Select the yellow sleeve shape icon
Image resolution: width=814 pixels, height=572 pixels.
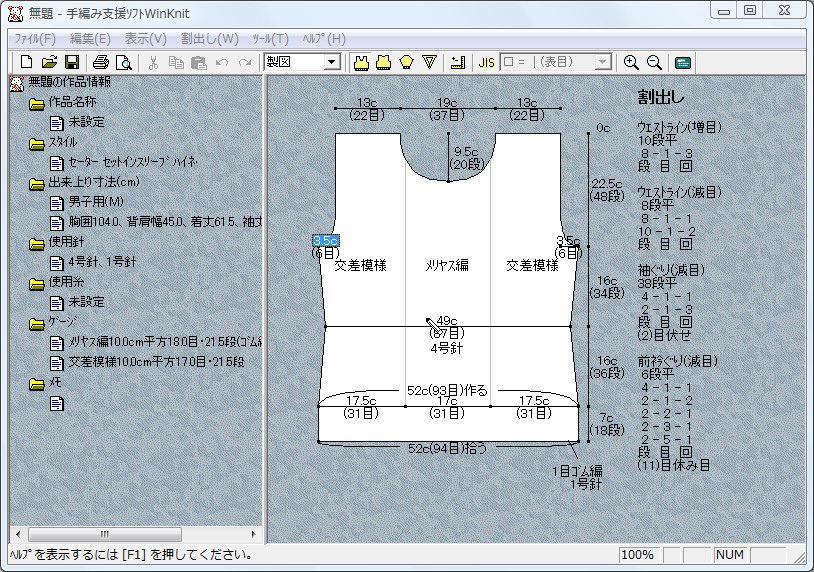click(406, 62)
